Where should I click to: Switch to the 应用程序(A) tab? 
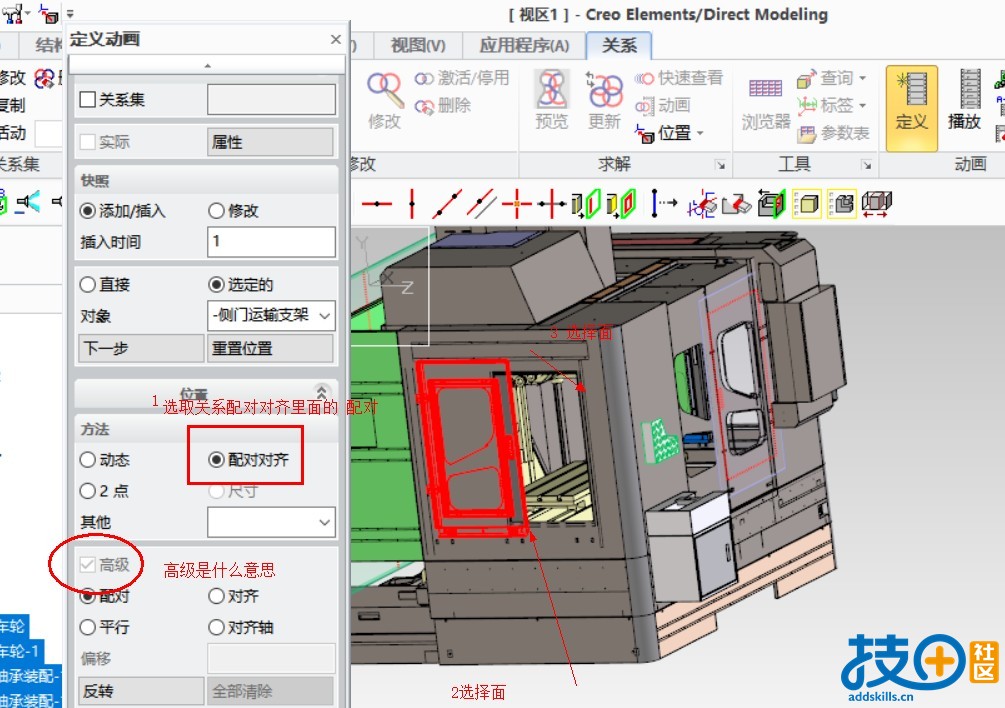(x=524, y=45)
